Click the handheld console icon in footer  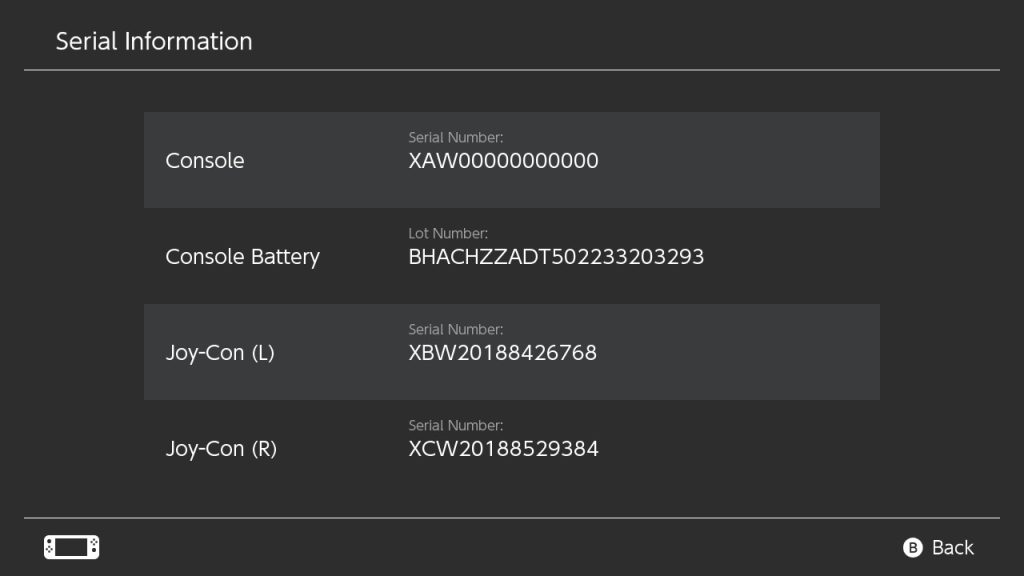click(71, 547)
